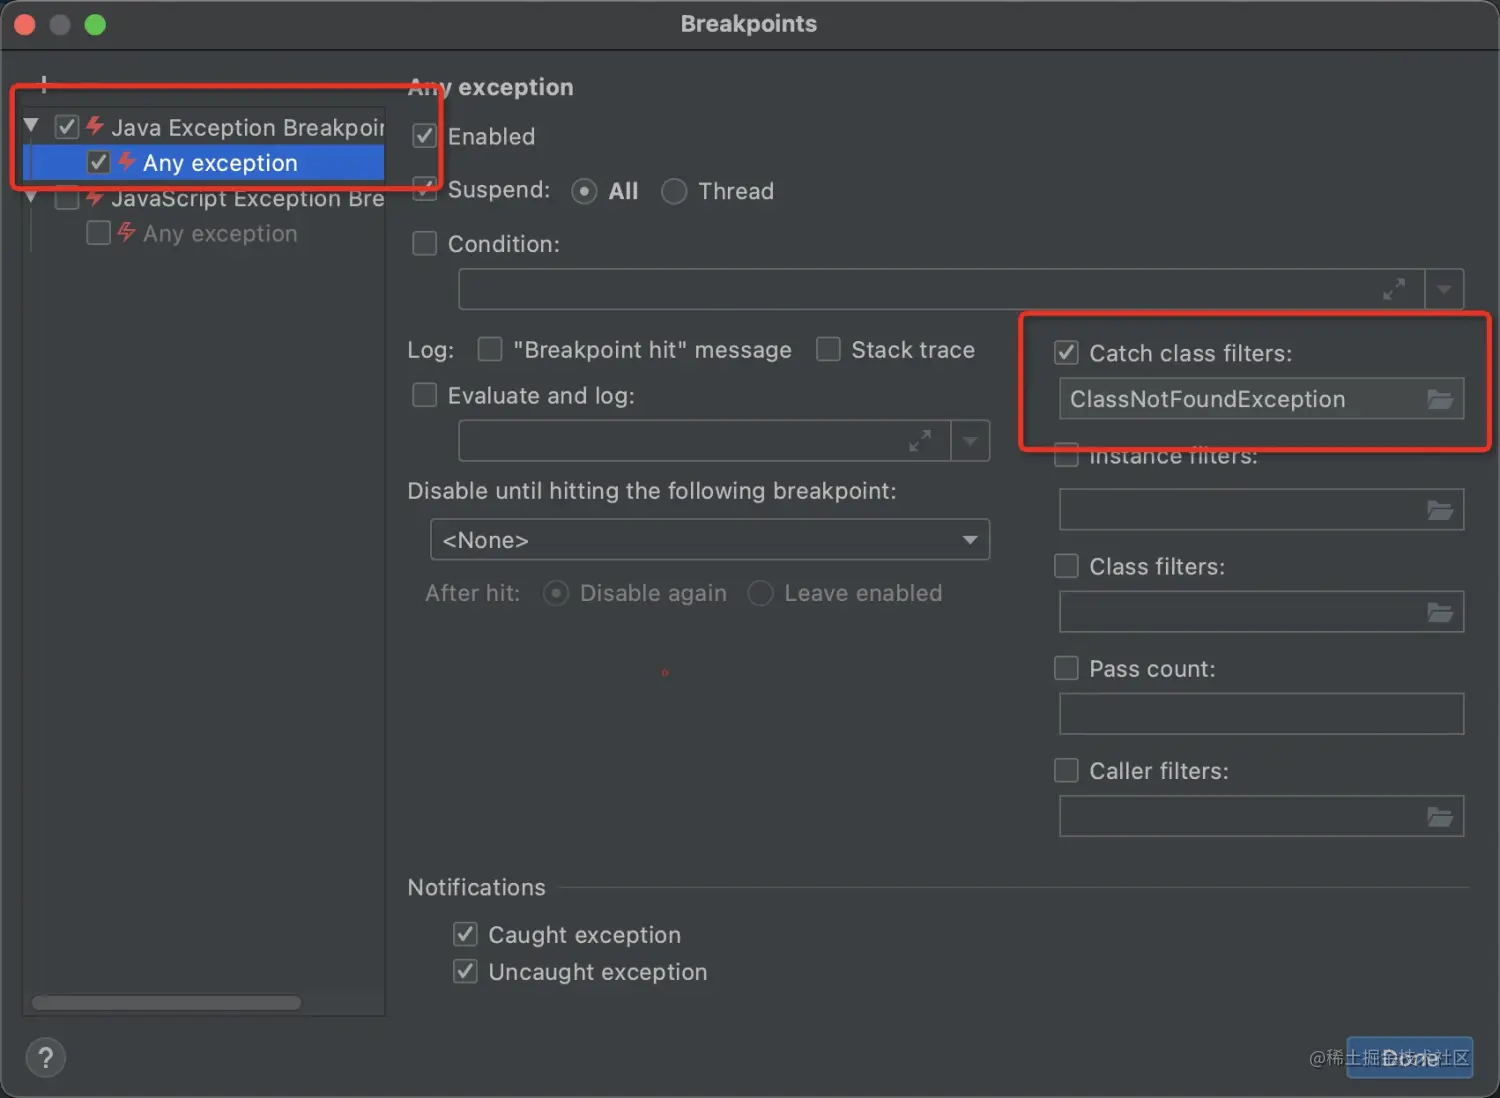Click the Condition expression input field

(941, 289)
